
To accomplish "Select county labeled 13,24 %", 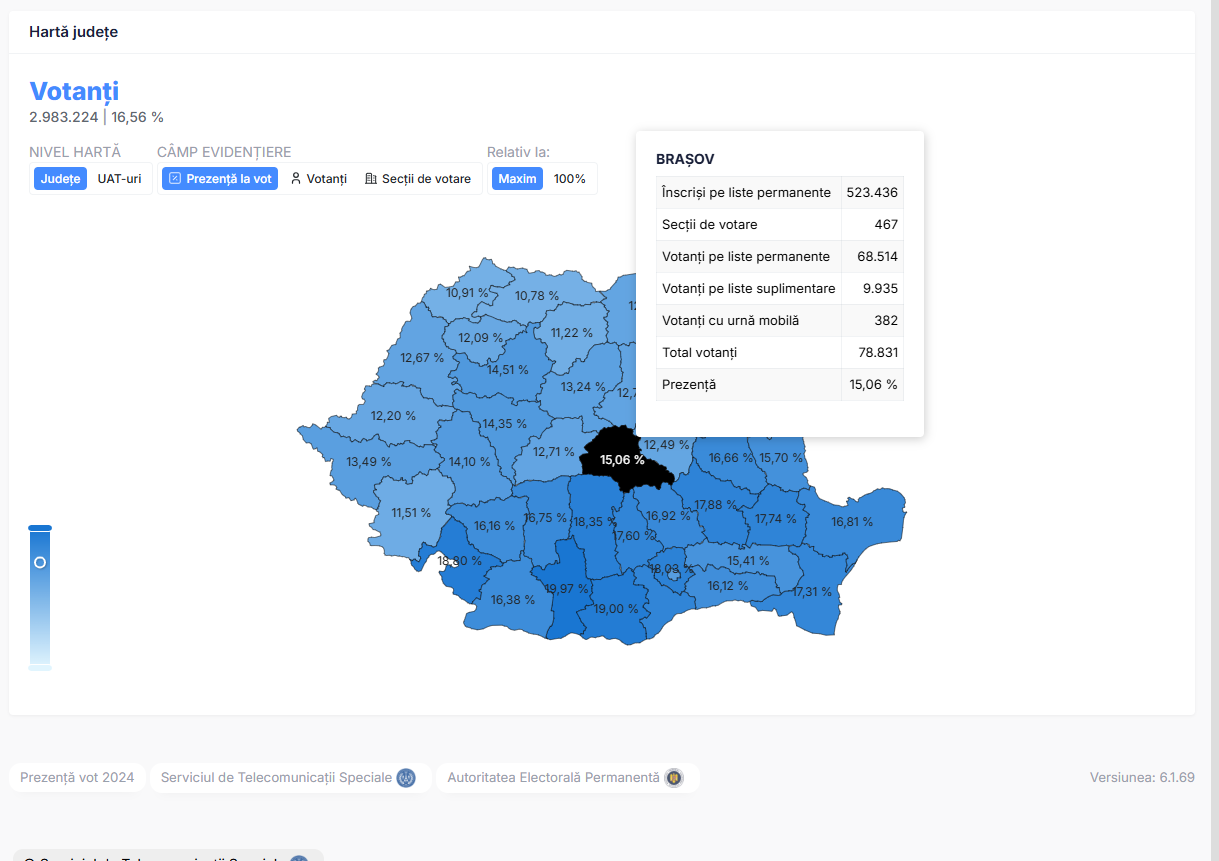I will point(583,386).
